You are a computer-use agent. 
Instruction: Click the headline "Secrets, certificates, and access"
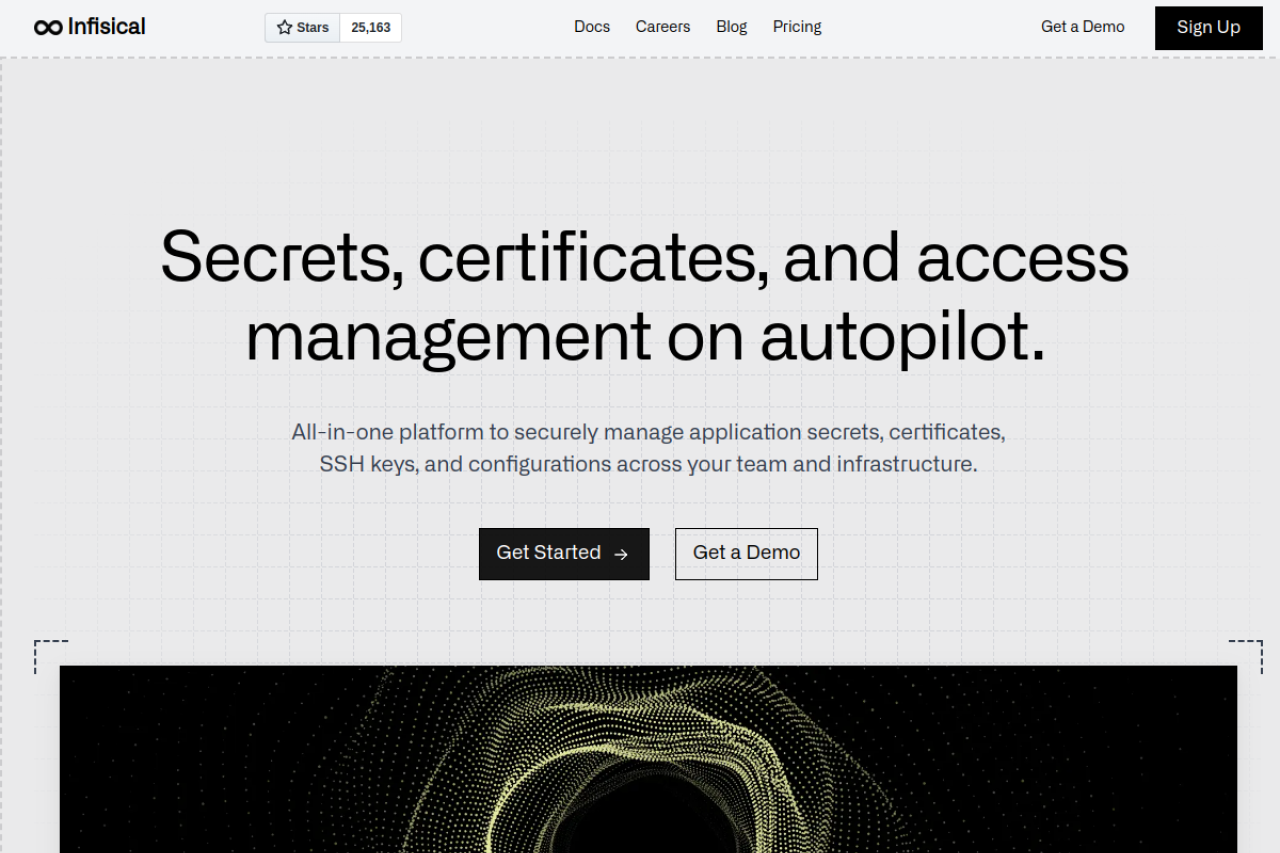pos(645,256)
